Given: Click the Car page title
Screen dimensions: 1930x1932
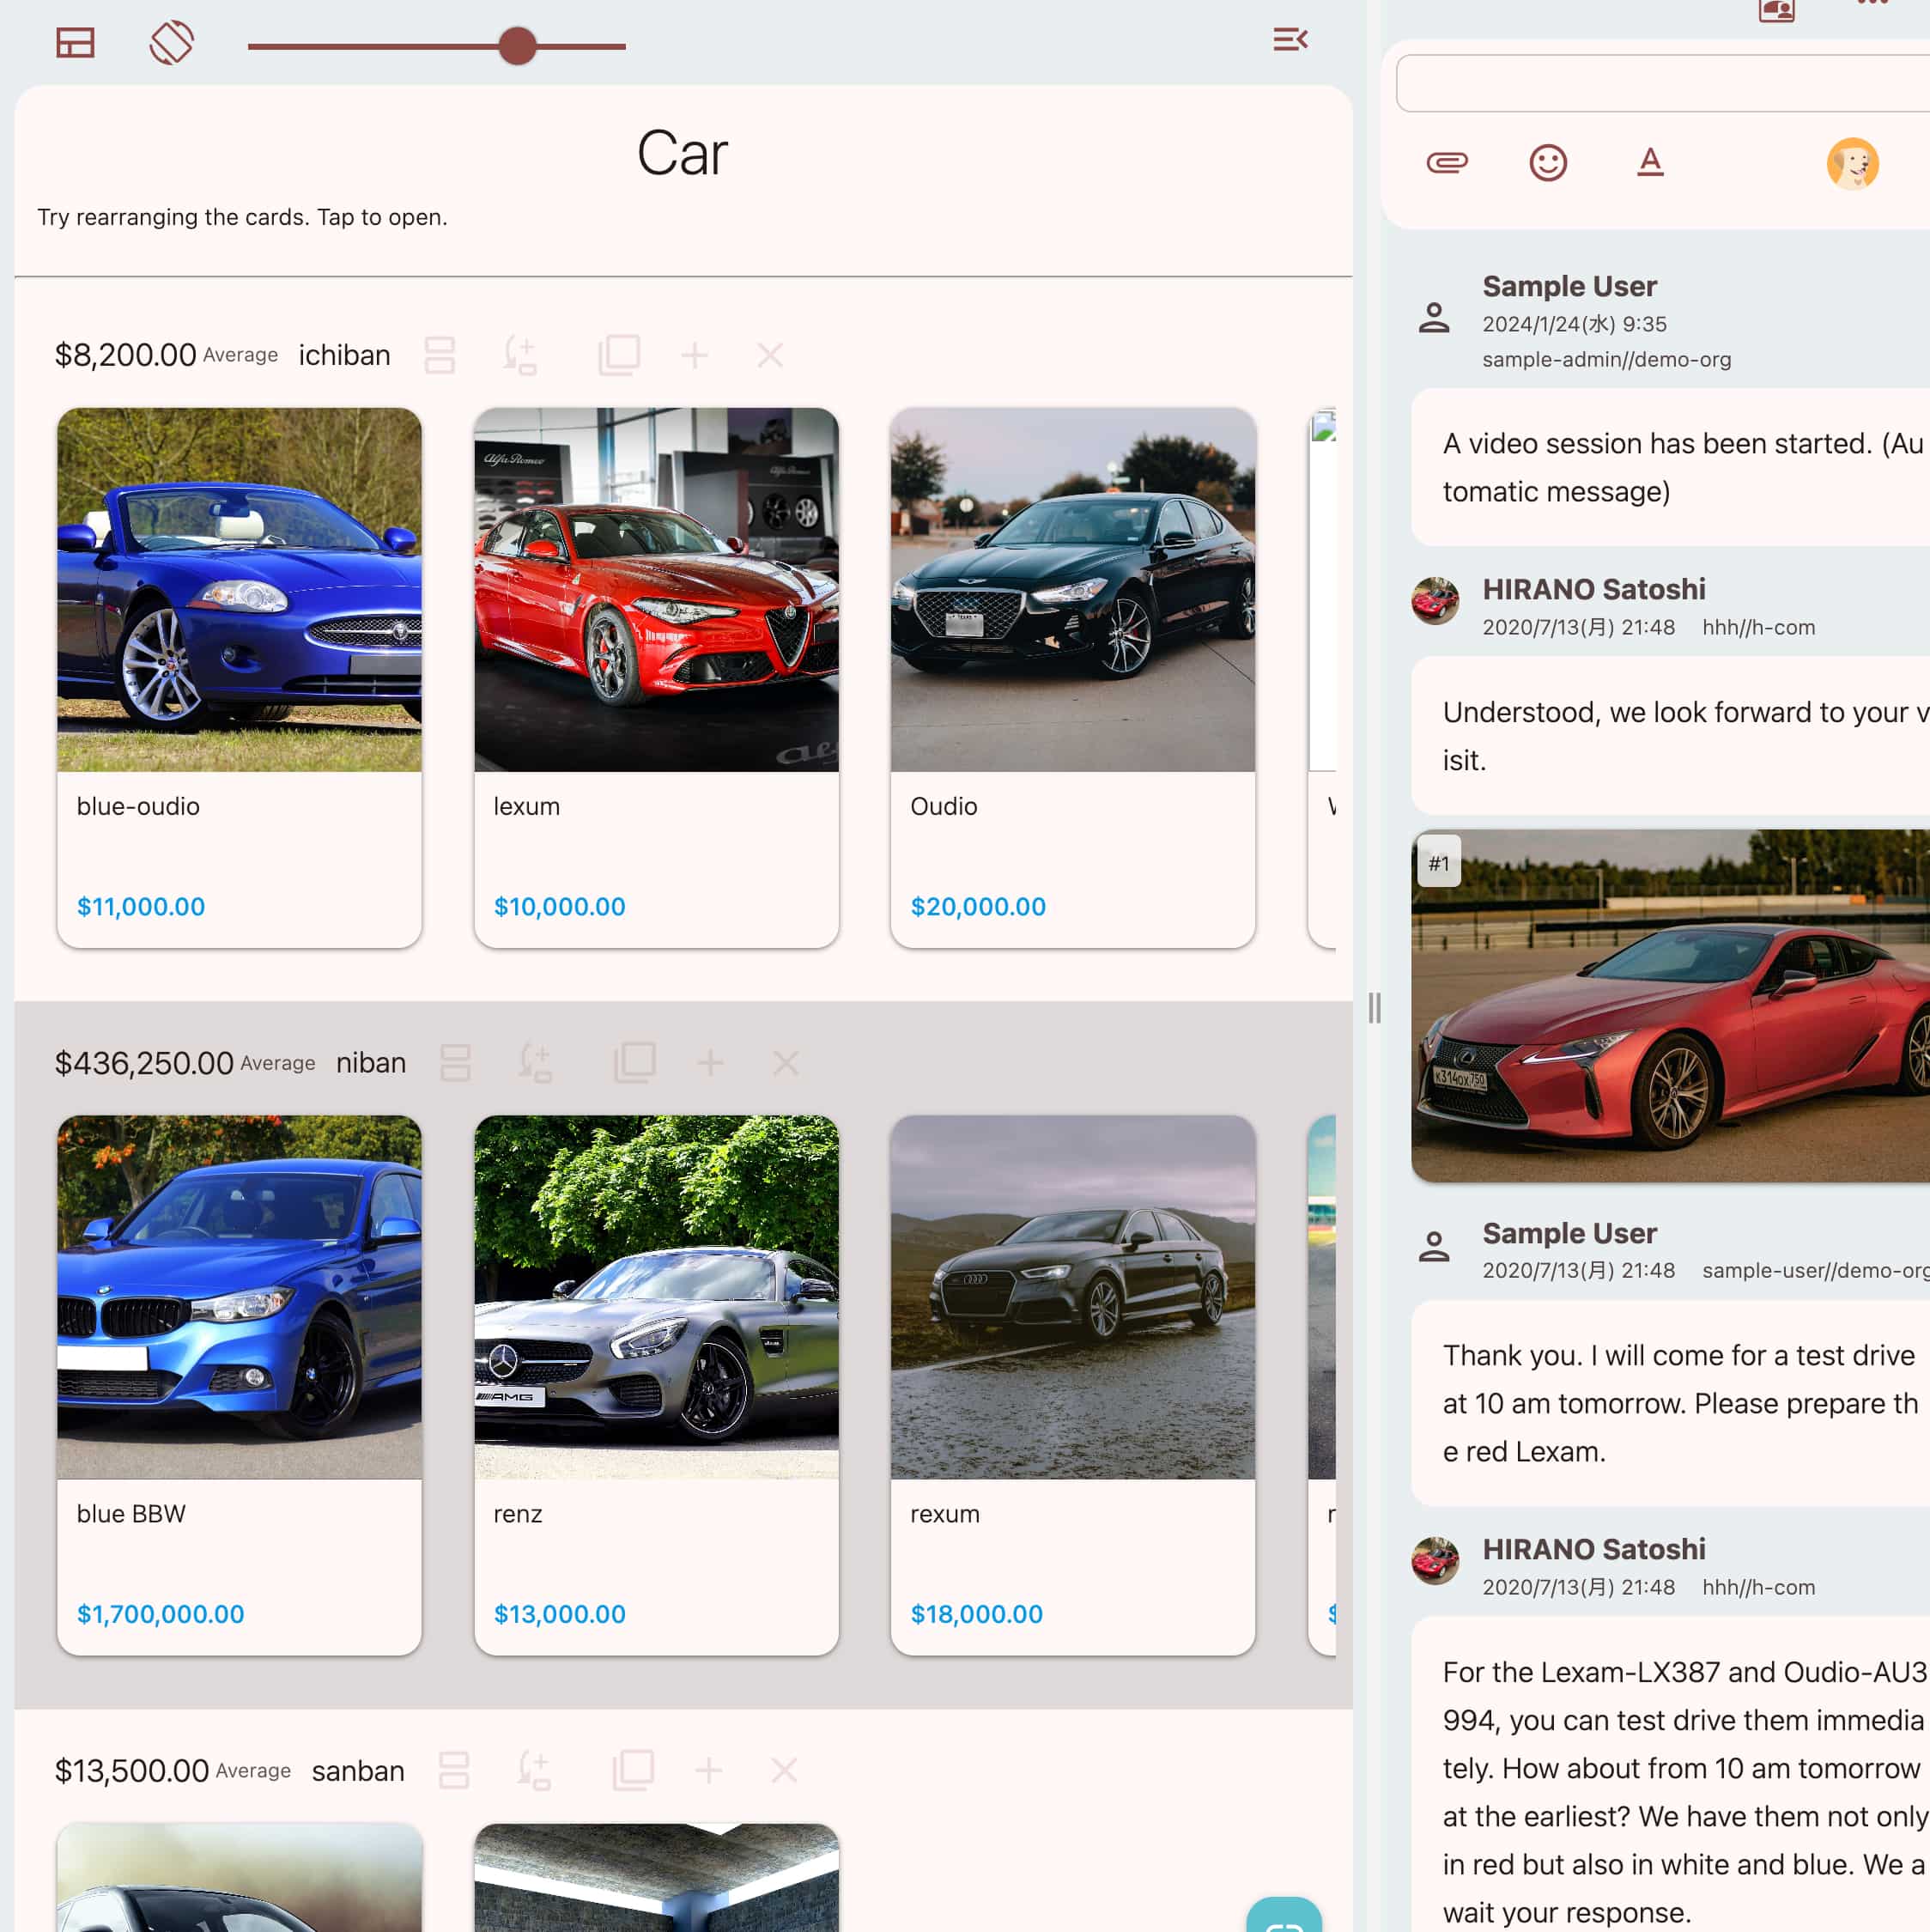Looking at the screenshot, I should pos(683,154).
